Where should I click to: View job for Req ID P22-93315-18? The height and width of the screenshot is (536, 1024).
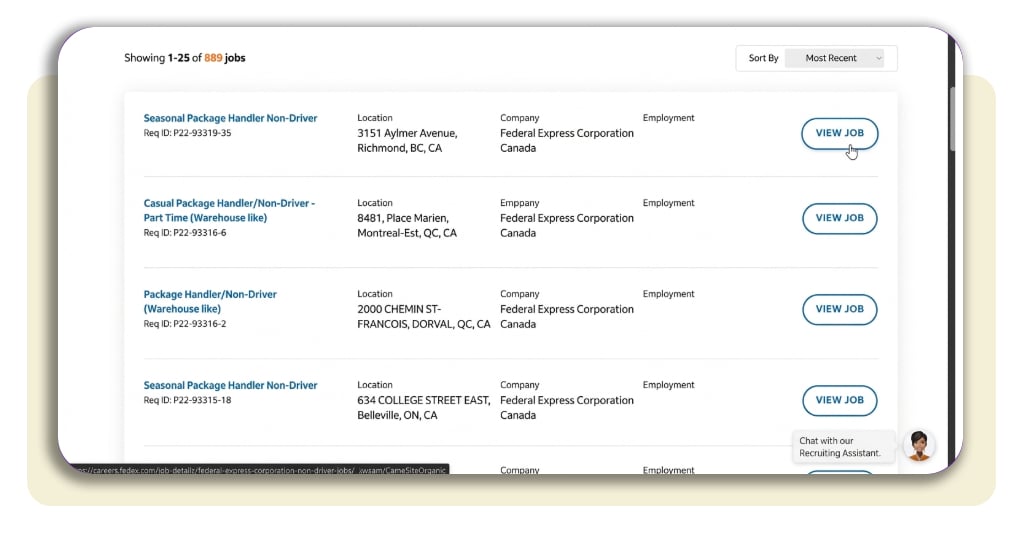(x=839, y=400)
